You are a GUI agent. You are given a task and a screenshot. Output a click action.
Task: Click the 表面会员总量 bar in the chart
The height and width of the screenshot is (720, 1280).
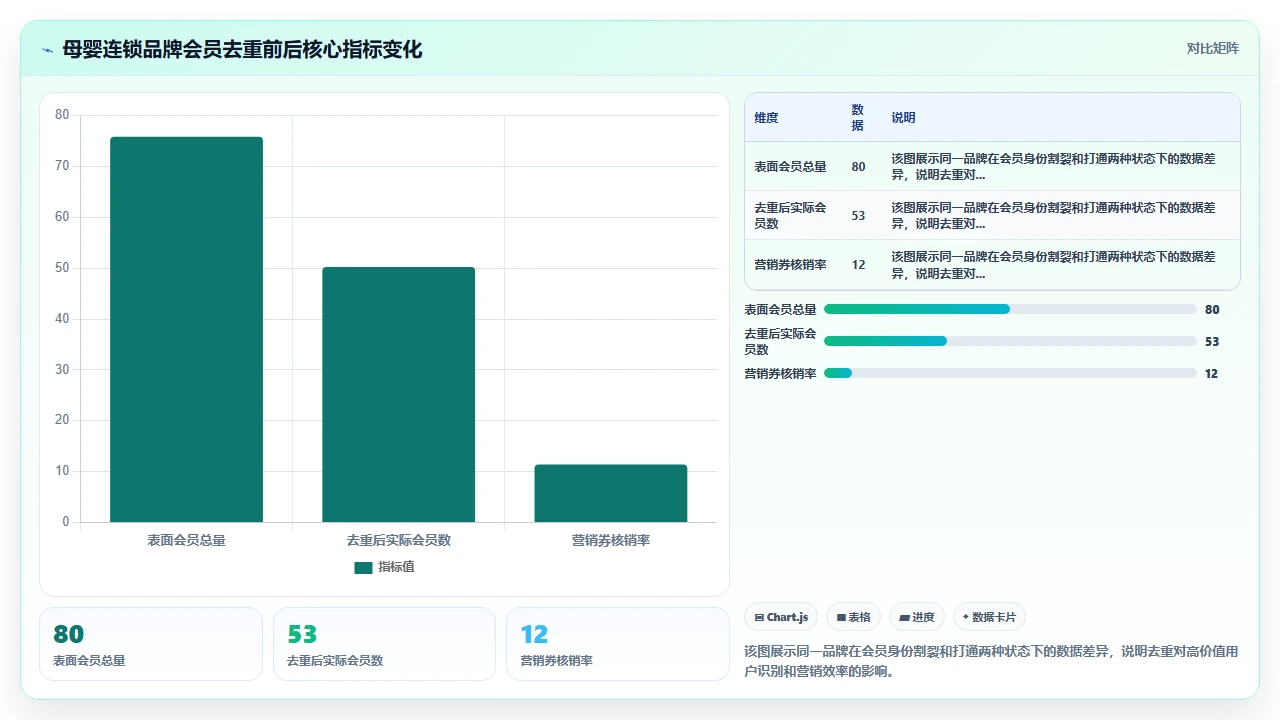pos(186,329)
